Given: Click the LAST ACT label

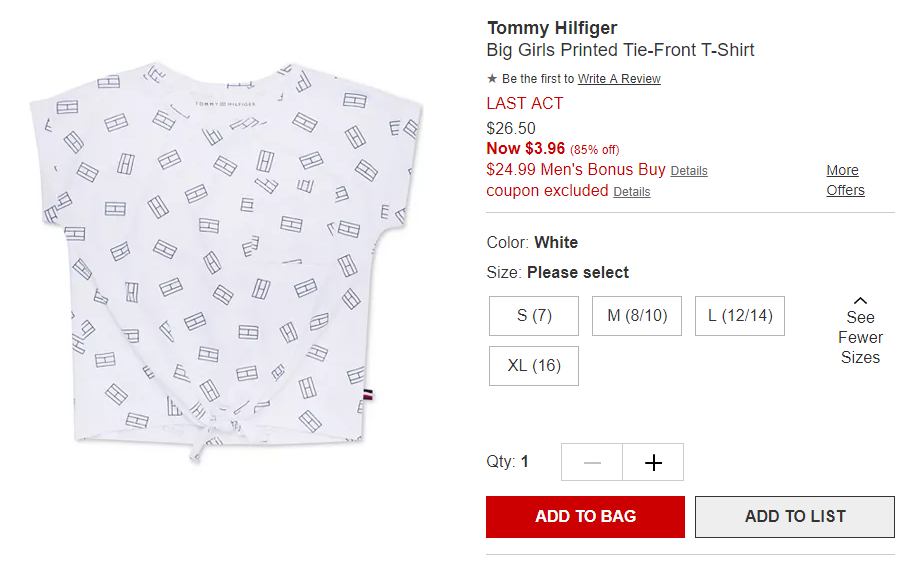Looking at the screenshot, I should pos(525,103).
